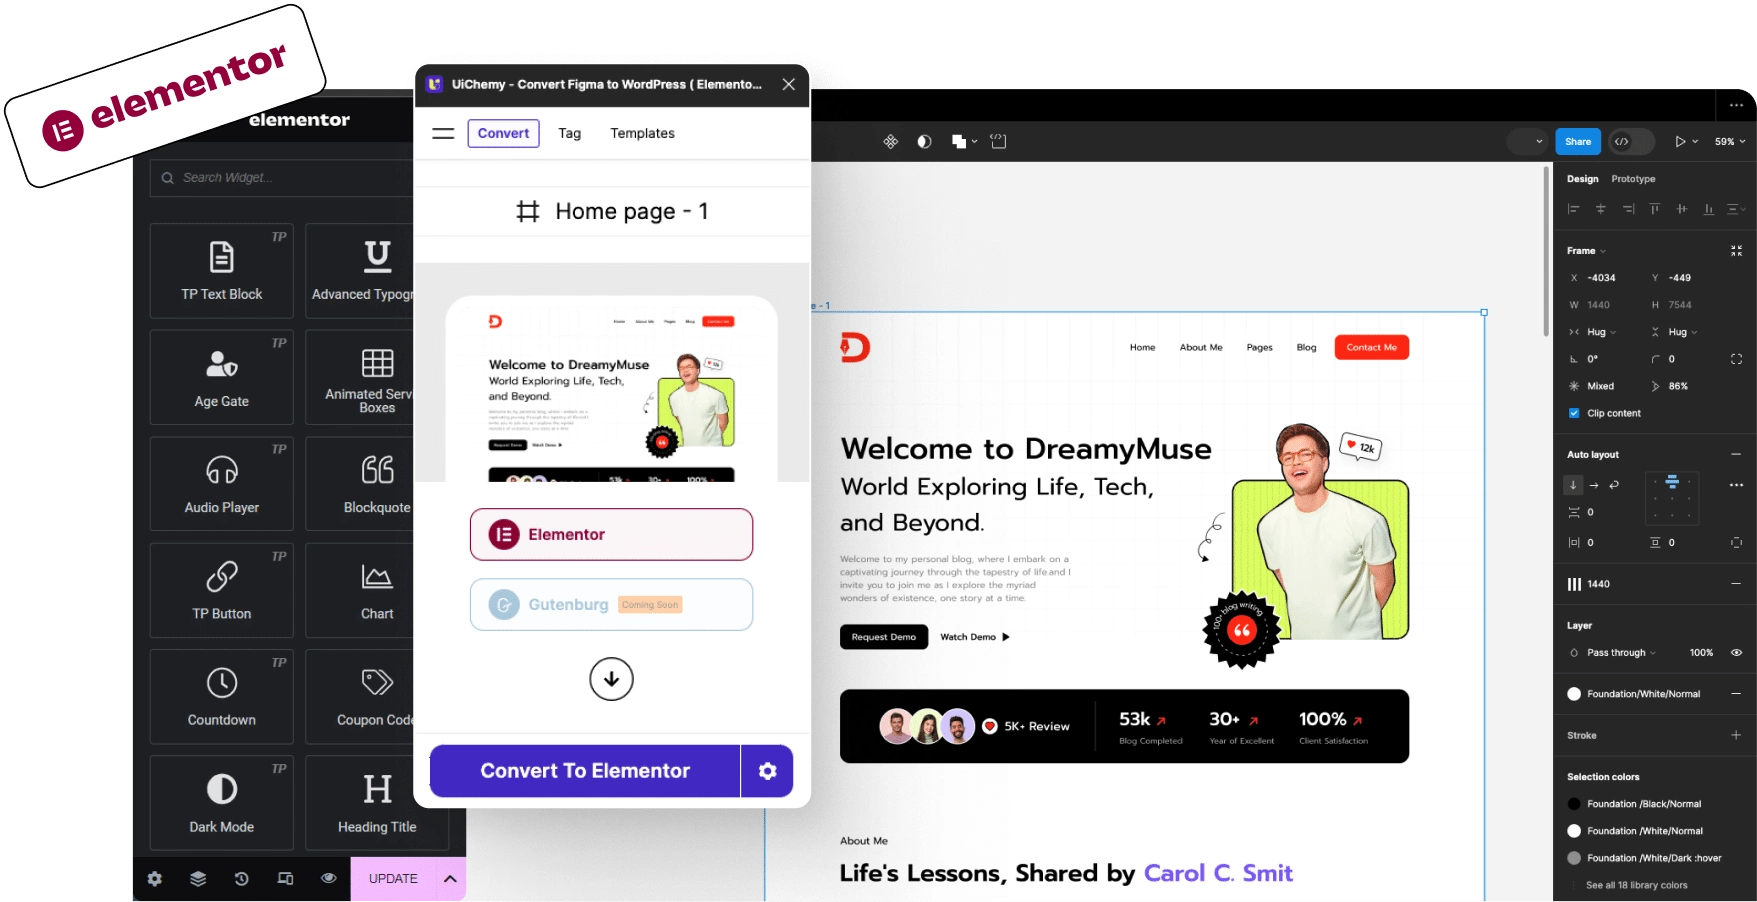Open Elementor site settings gear icon
The height and width of the screenshot is (902, 1757).
point(154,878)
